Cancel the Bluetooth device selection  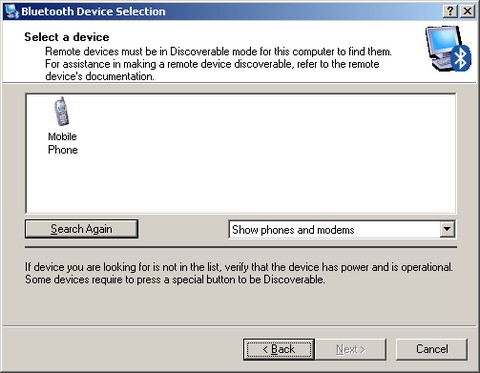[x=432, y=349]
